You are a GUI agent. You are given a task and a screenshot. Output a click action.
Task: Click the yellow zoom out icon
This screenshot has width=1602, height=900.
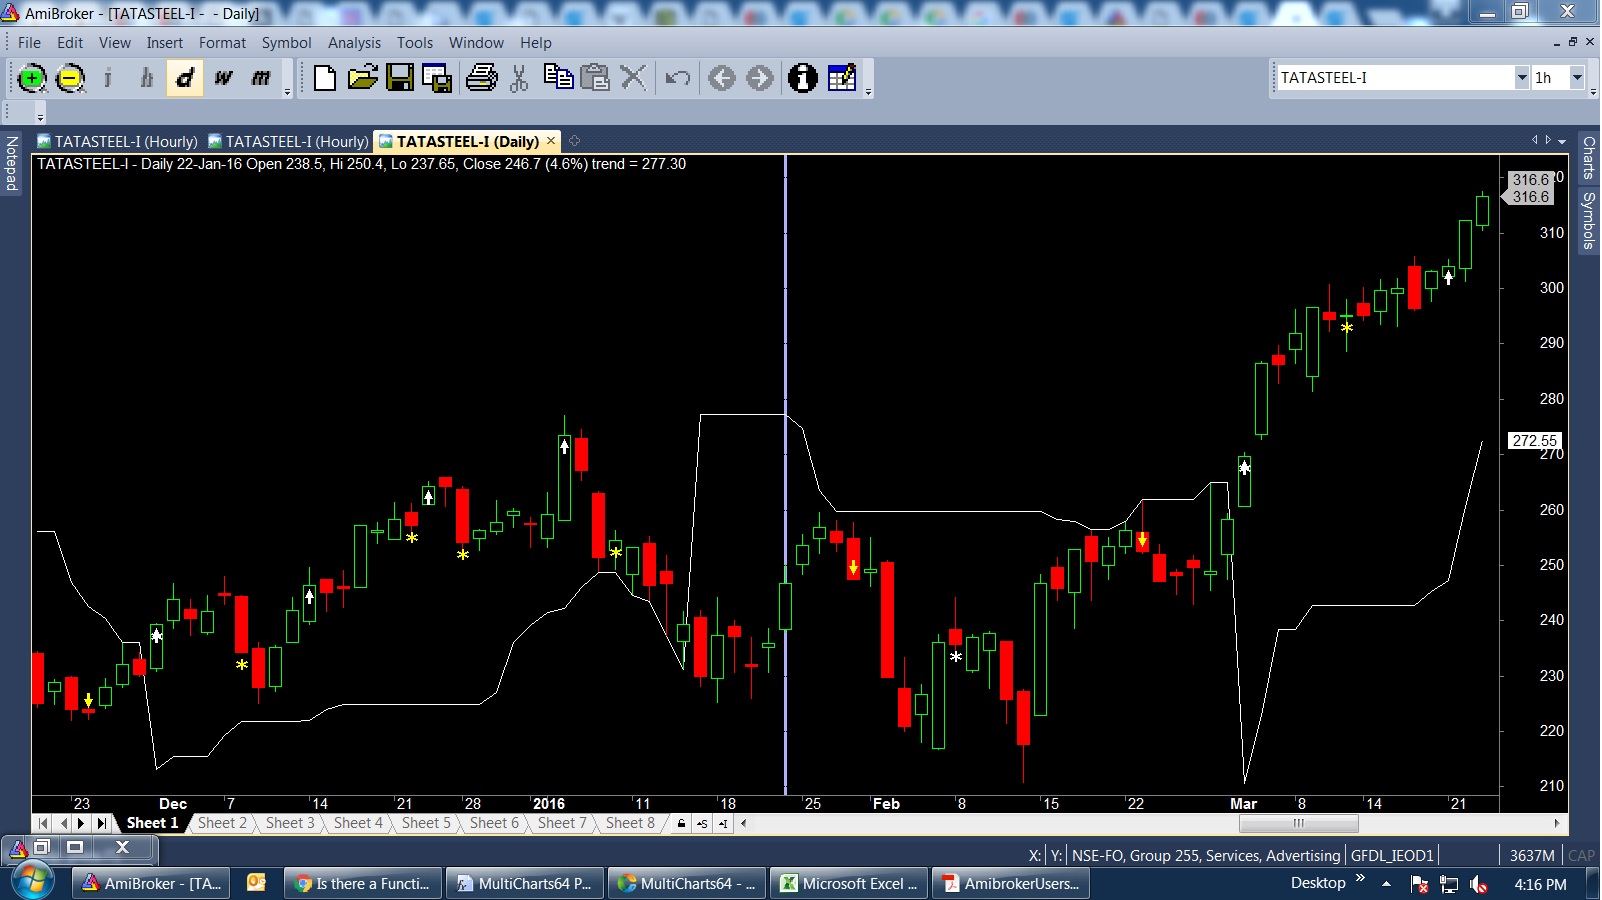click(x=70, y=78)
